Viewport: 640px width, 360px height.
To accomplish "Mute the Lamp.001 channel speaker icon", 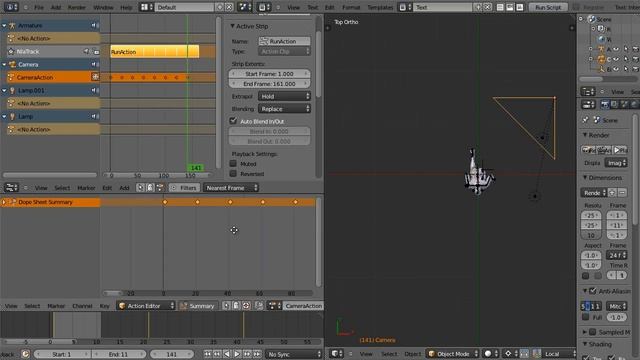I will pos(95,91).
